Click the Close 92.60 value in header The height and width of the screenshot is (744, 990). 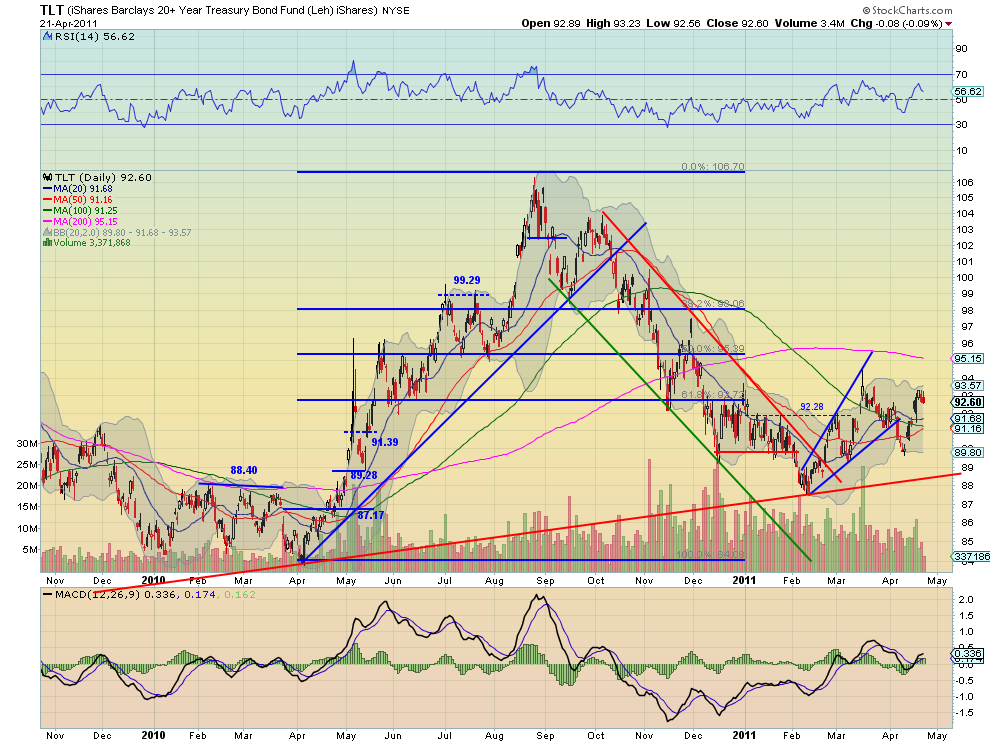point(737,23)
